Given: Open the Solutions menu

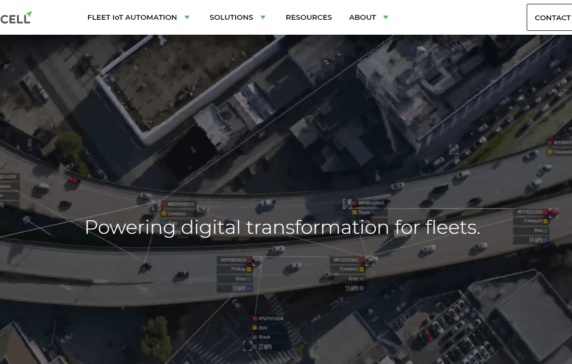Looking at the screenshot, I should click(x=231, y=18).
